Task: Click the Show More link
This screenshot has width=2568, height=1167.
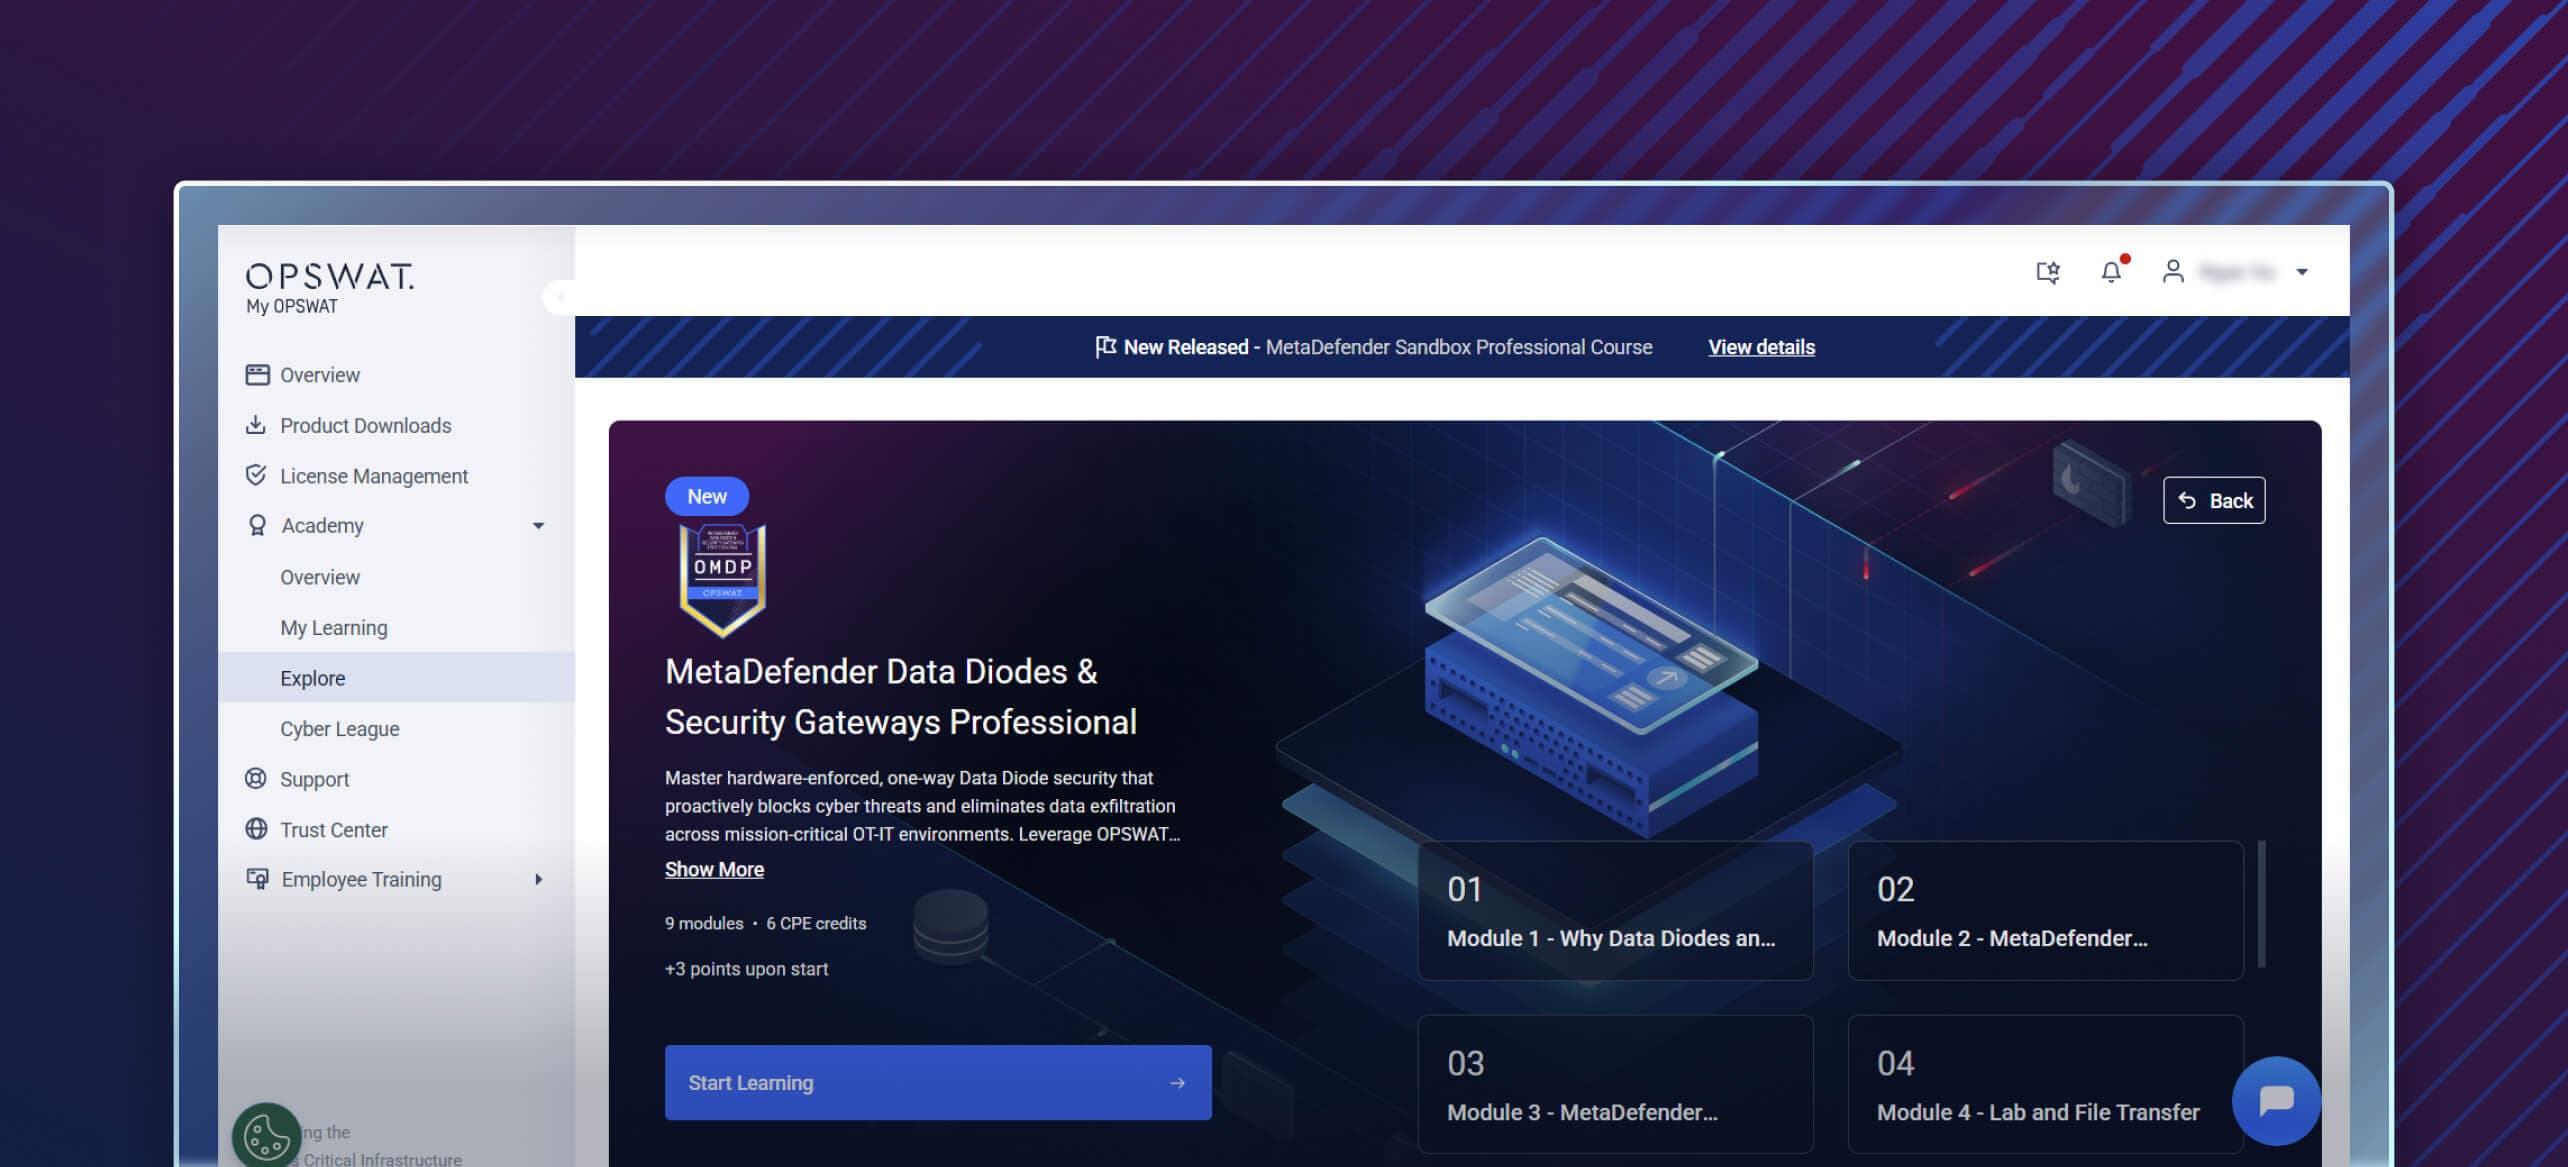Action: [x=714, y=869]
